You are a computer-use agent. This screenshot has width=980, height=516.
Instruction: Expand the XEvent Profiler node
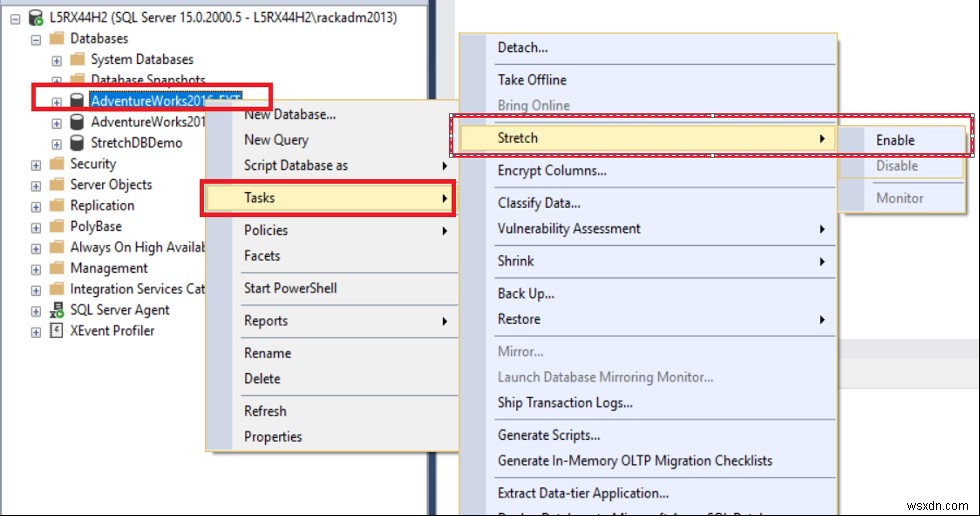pos(36,332)
